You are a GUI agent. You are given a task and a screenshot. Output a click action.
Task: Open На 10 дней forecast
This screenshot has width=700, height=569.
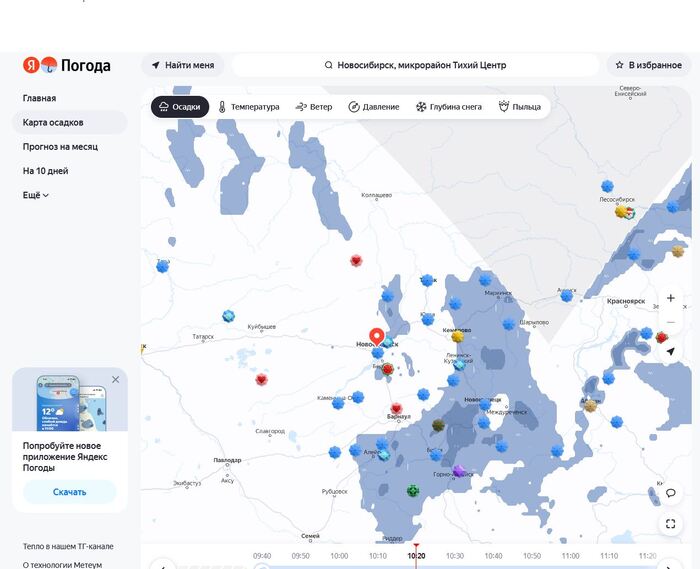coord(46,171)
